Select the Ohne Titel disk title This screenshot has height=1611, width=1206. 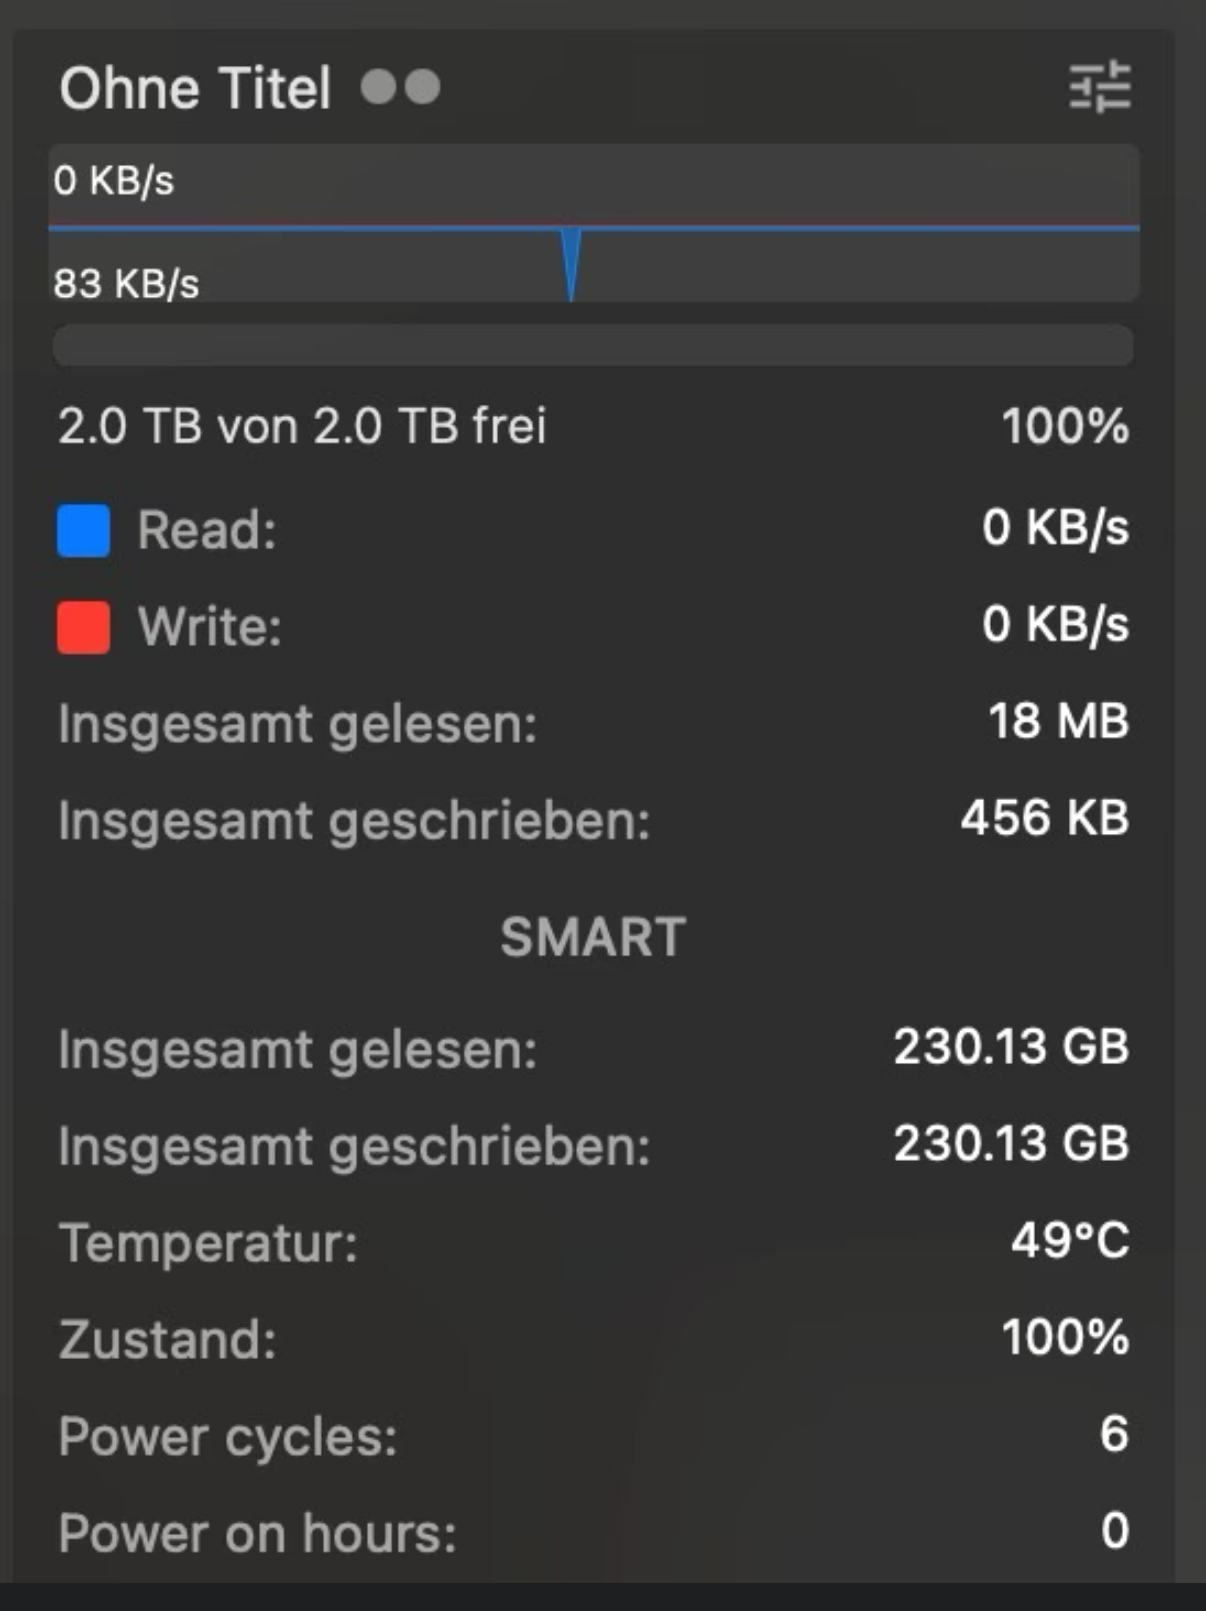click(195, 88)
